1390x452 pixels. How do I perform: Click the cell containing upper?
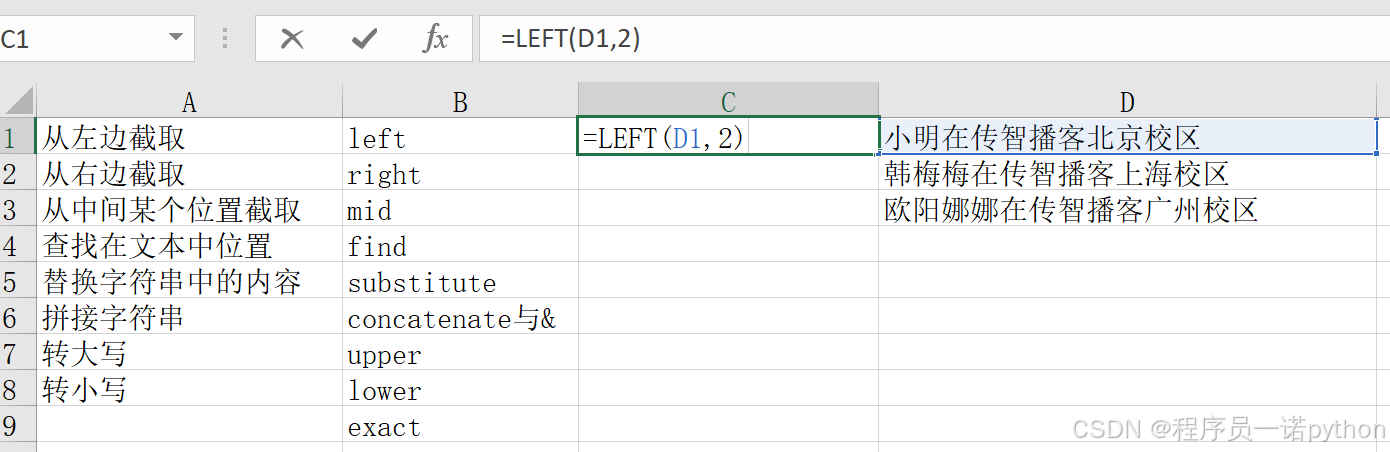460,352
